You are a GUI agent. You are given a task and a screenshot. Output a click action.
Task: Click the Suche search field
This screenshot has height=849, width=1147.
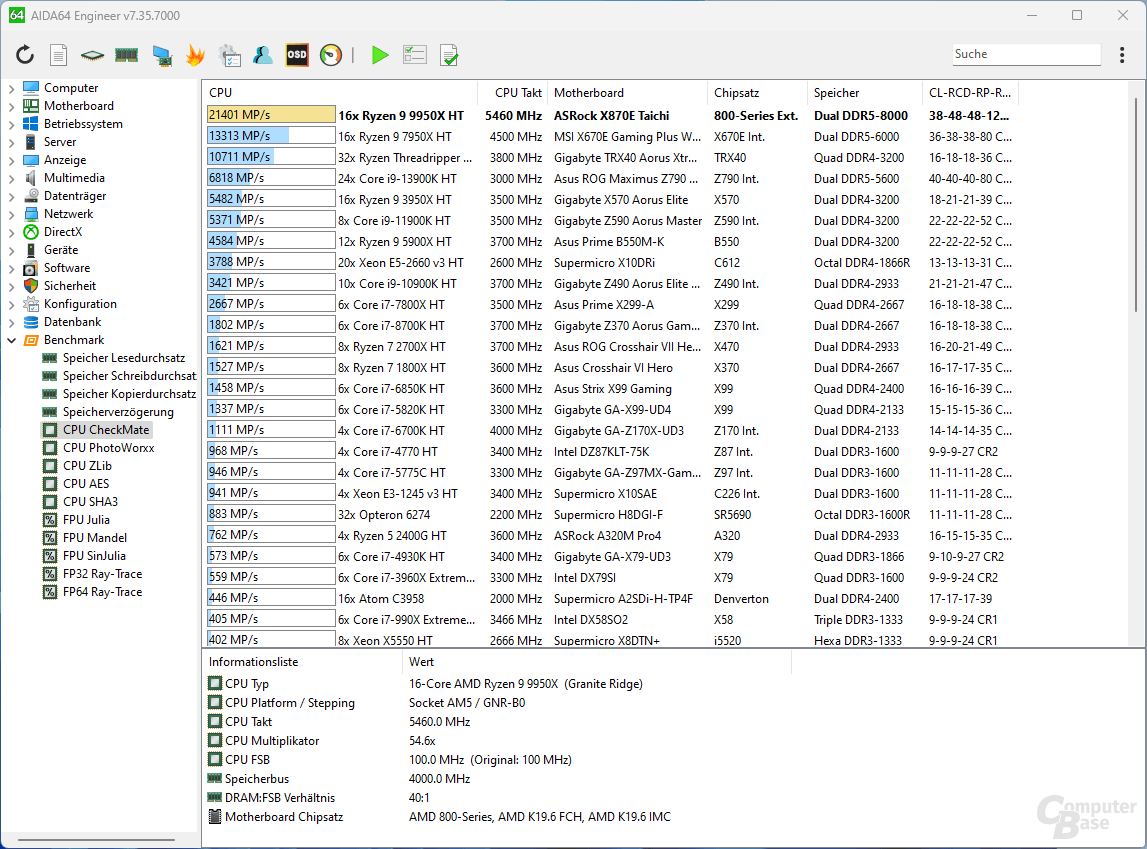(x=1025, y=54)
